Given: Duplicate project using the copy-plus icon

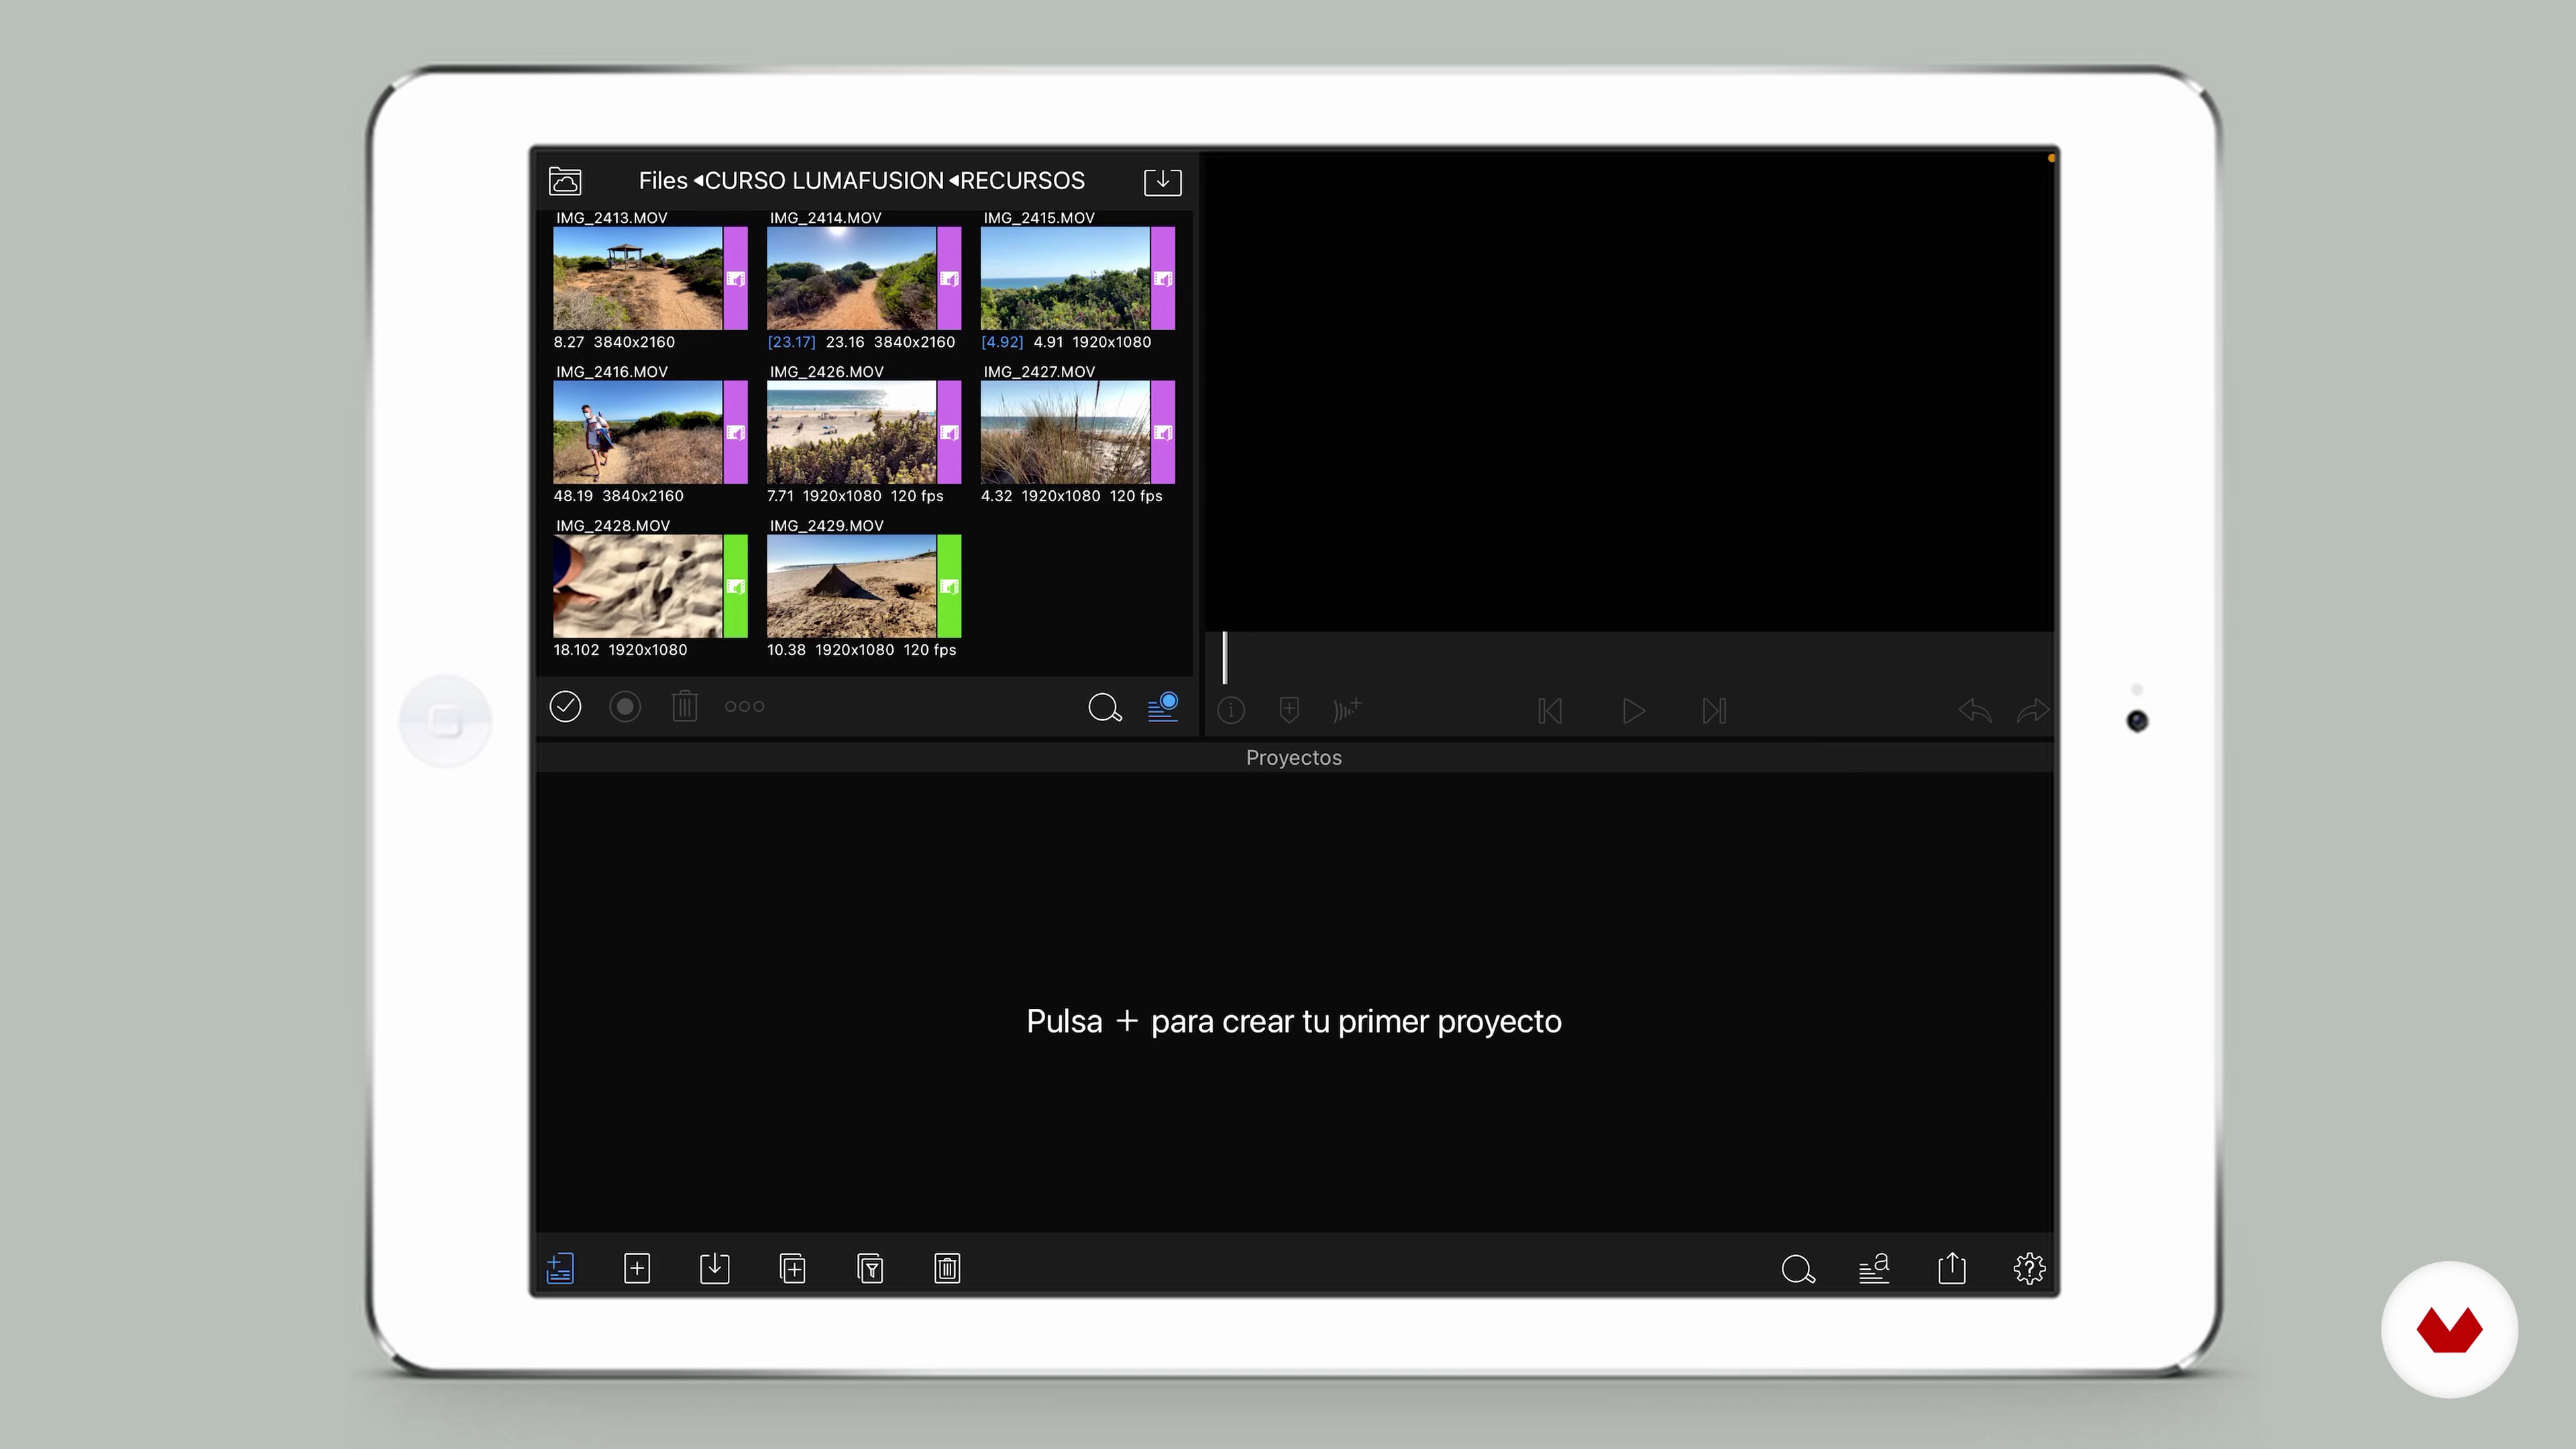Looking at the screenshot, I should [x=792, y=1268].
